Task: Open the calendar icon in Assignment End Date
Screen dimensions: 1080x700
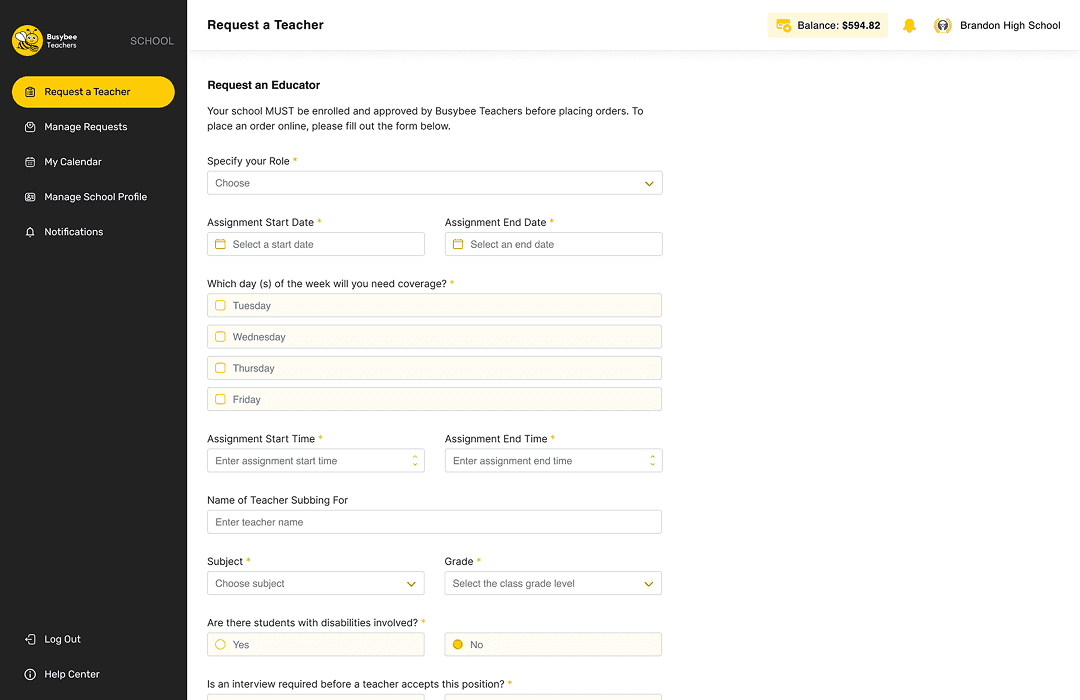Action: point(458,244)
